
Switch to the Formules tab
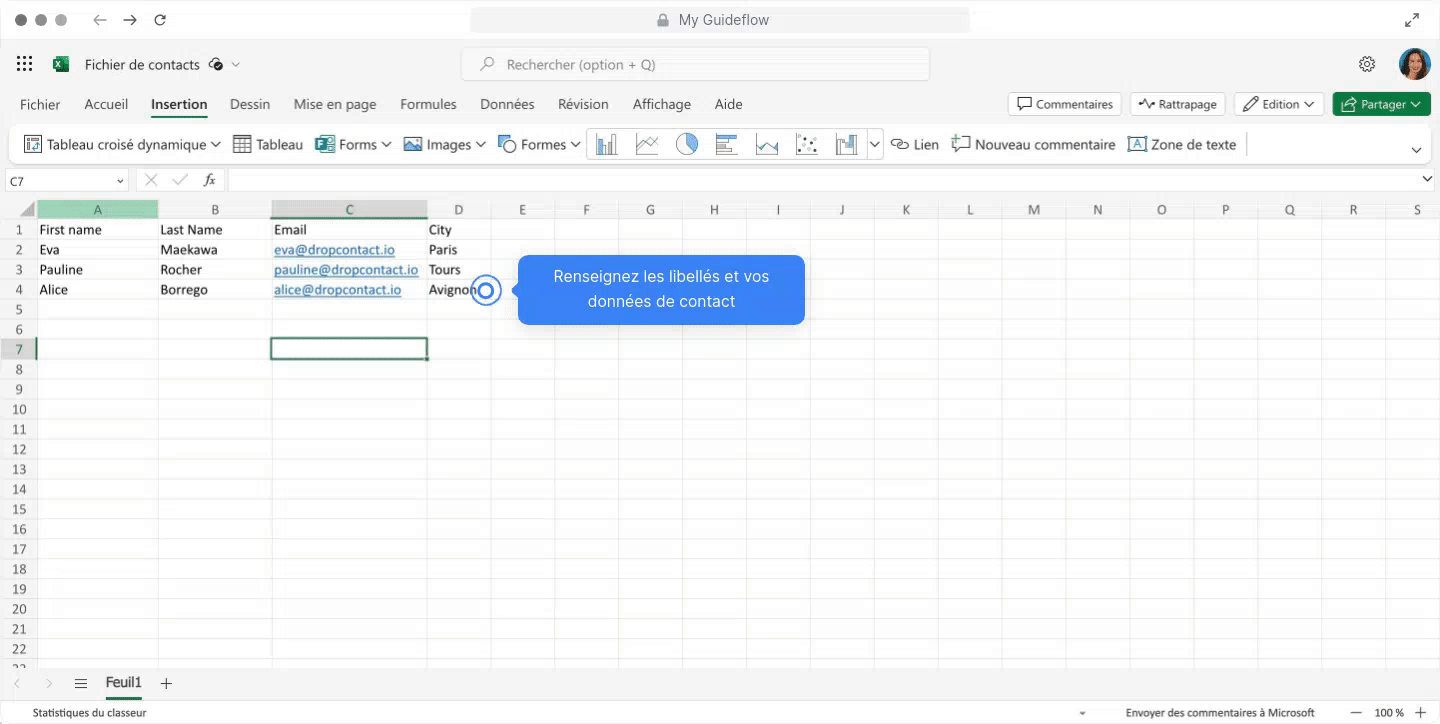(x=428, y=104)
